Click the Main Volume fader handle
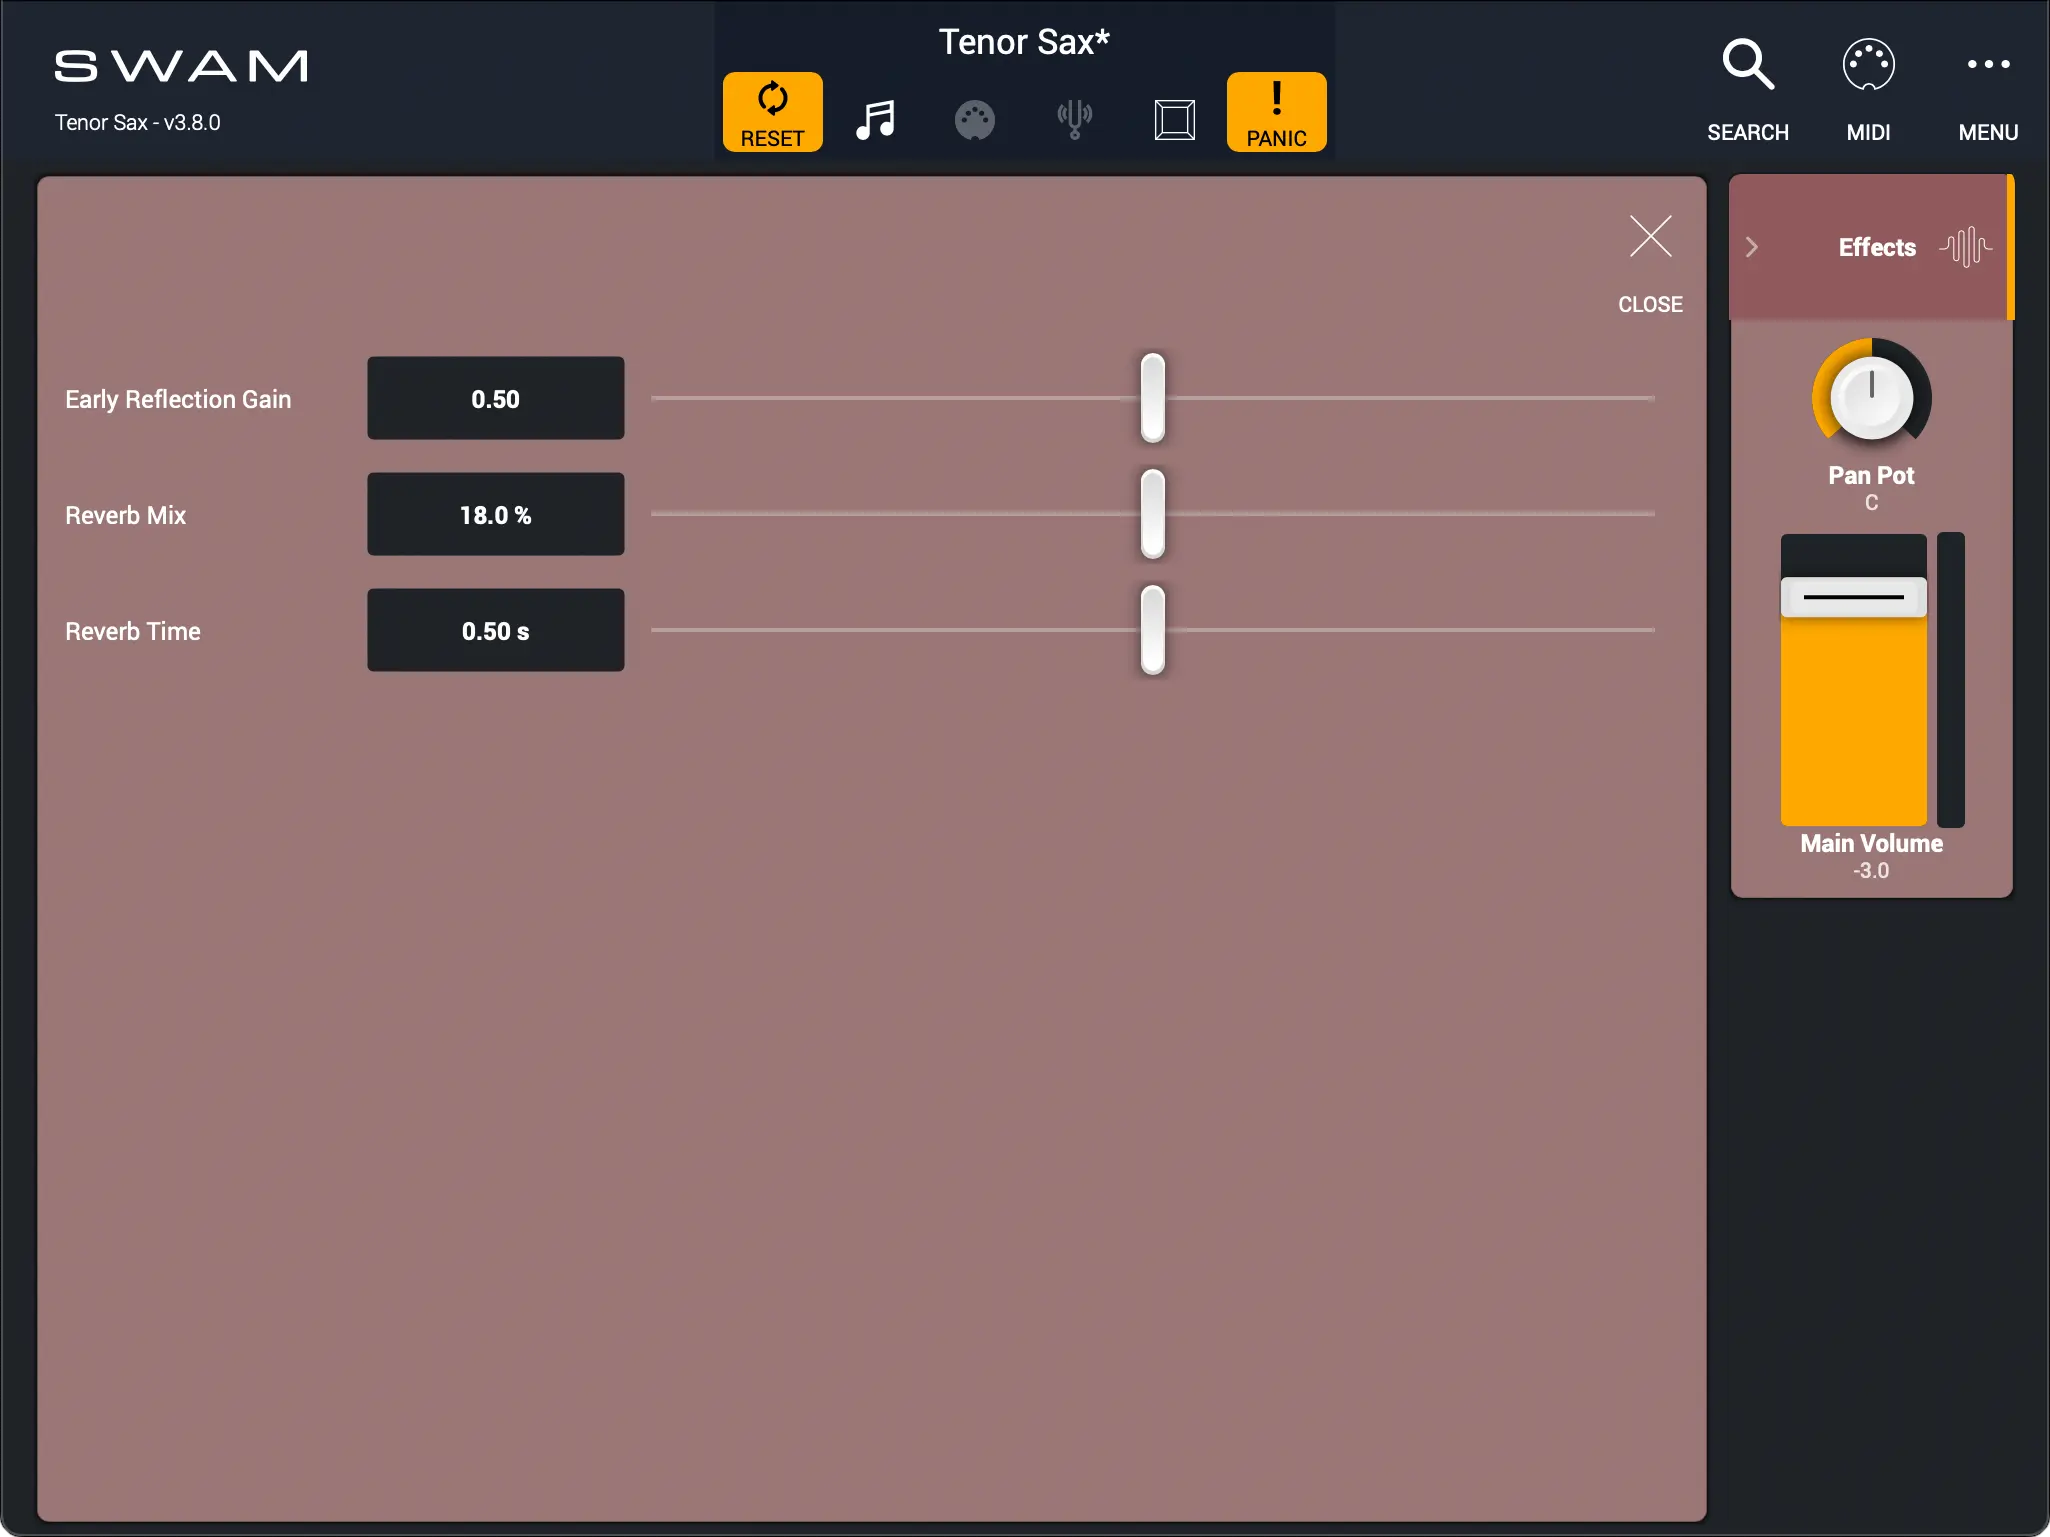This screenshot has height=1537, width=2050. pos(1853,597)
